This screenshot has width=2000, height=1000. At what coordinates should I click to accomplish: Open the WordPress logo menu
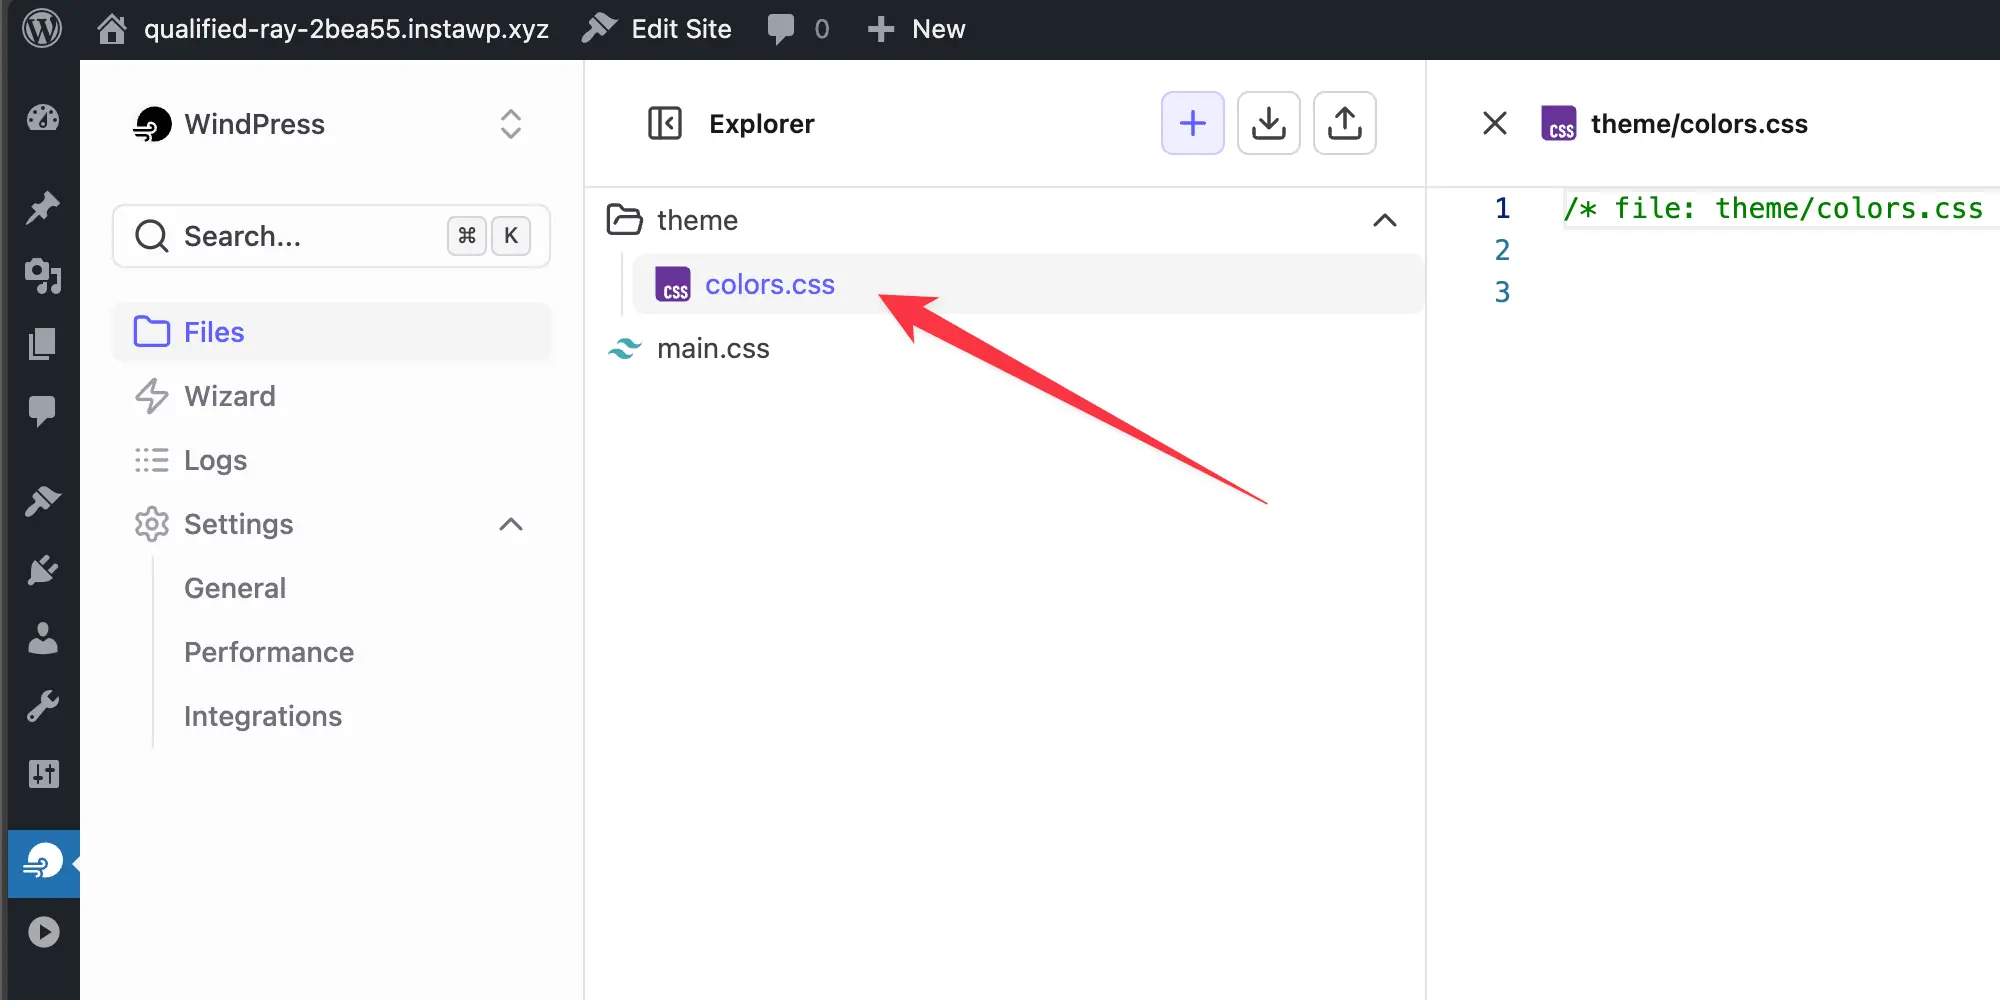[42, 28]
